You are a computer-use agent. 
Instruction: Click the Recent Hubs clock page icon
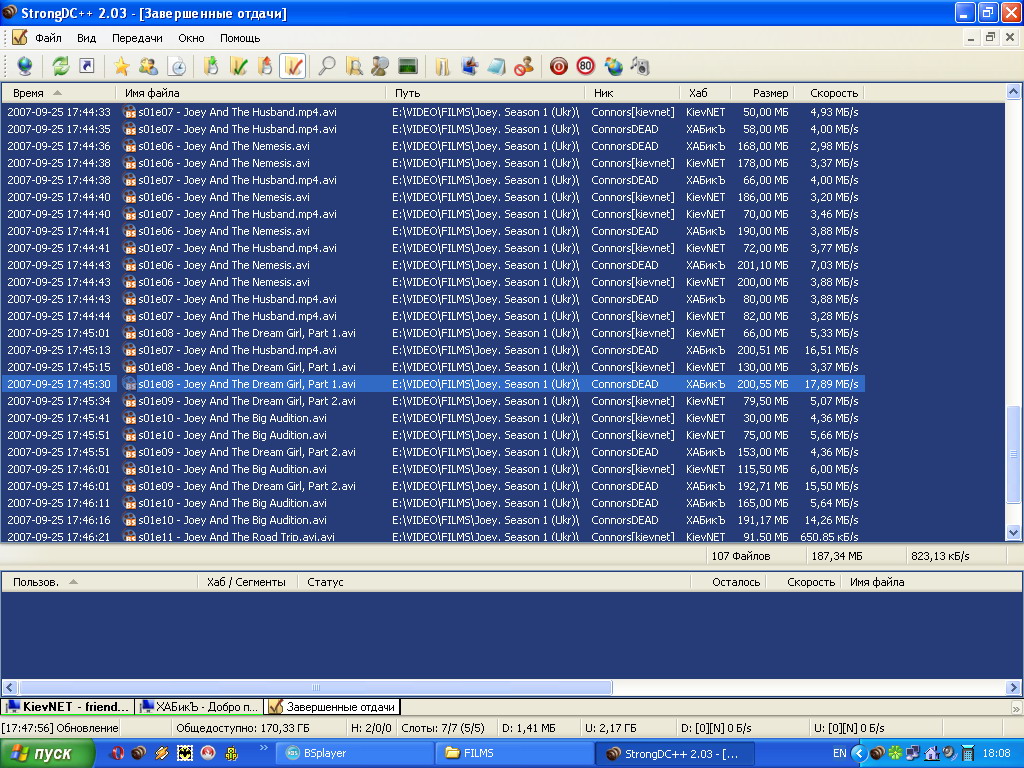point(176,66)
